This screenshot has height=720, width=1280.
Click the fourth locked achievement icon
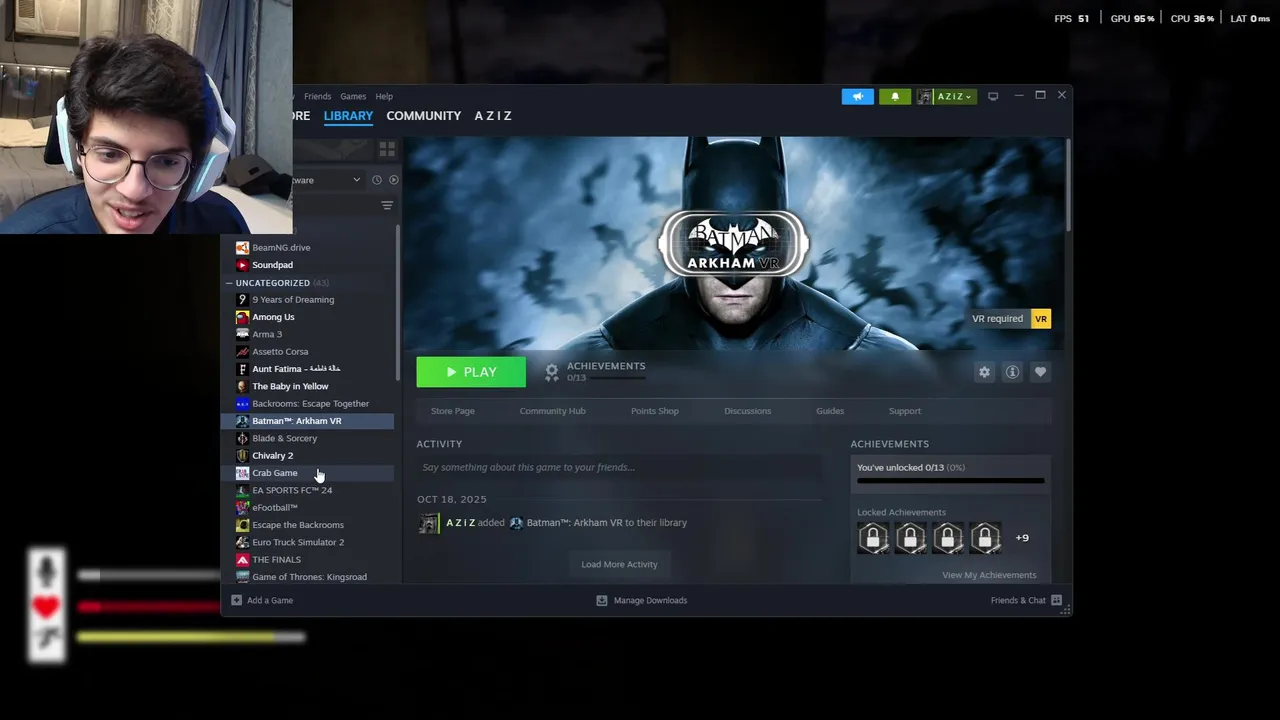click(985, 538)
